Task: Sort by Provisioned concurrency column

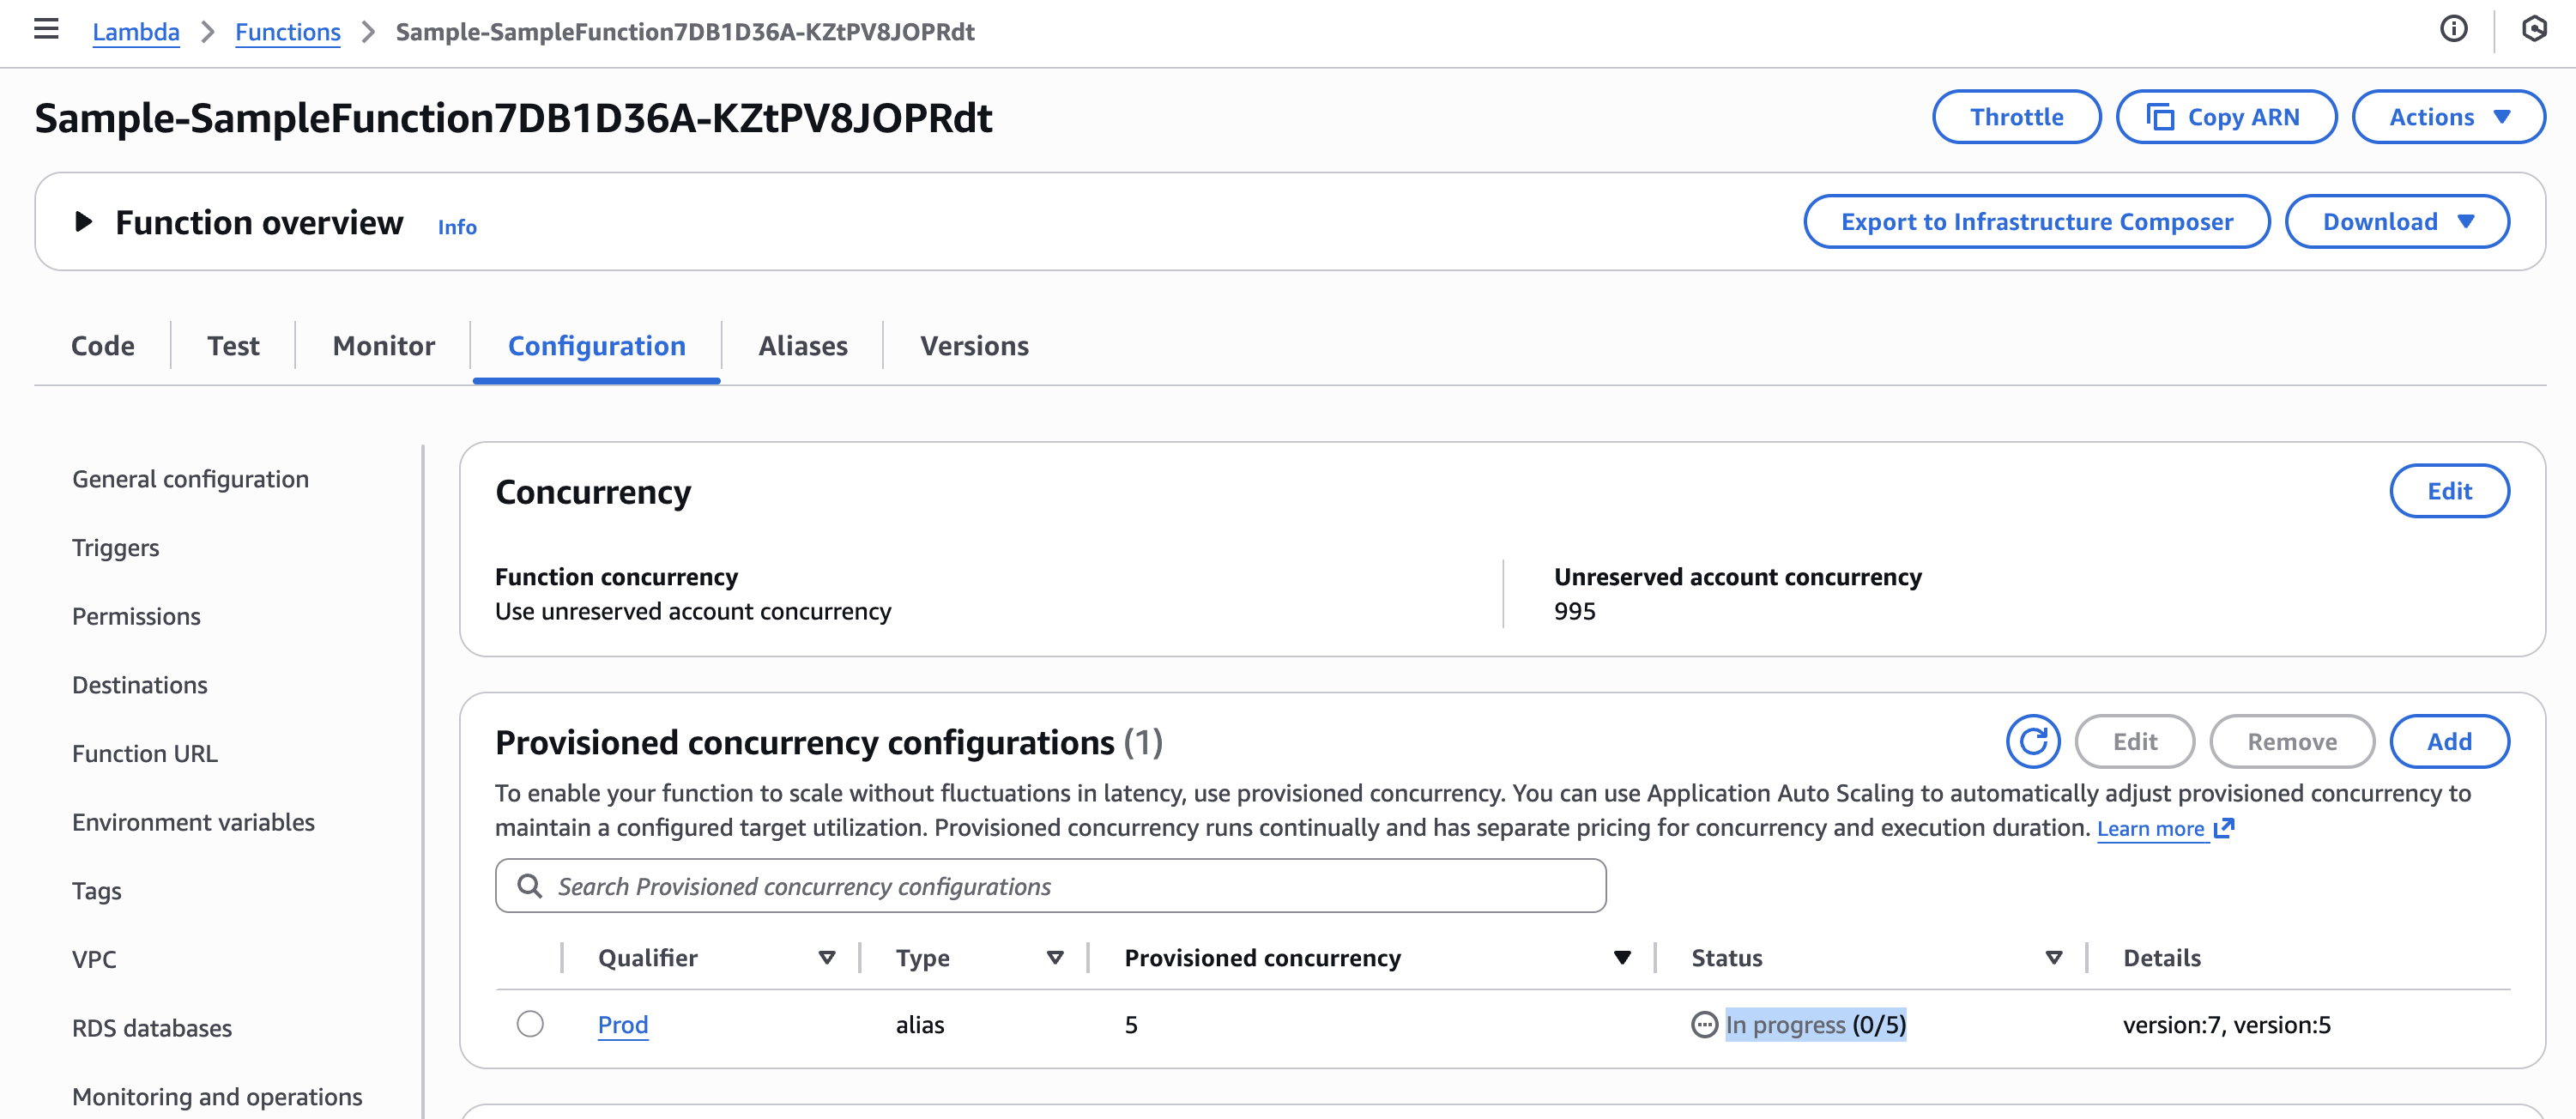Action: click(x=1621, y=957)
